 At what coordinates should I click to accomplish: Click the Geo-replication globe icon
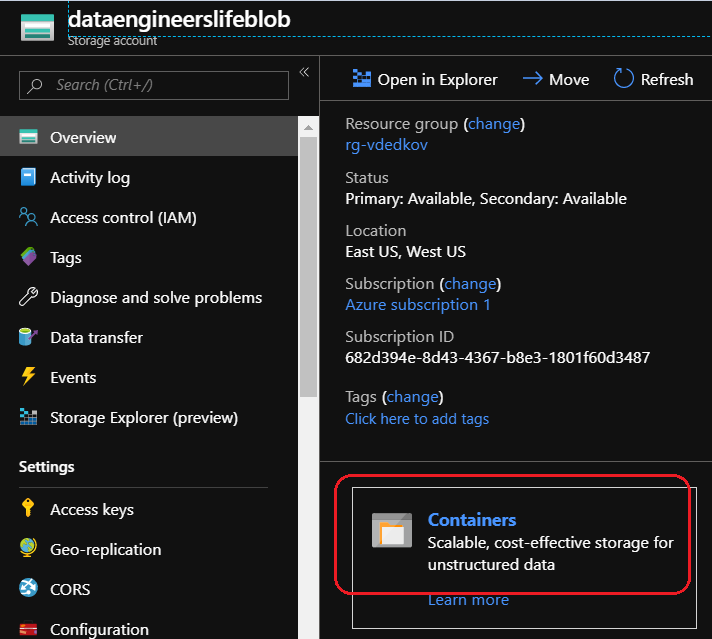pyautogui.click(x=28, y=547)
